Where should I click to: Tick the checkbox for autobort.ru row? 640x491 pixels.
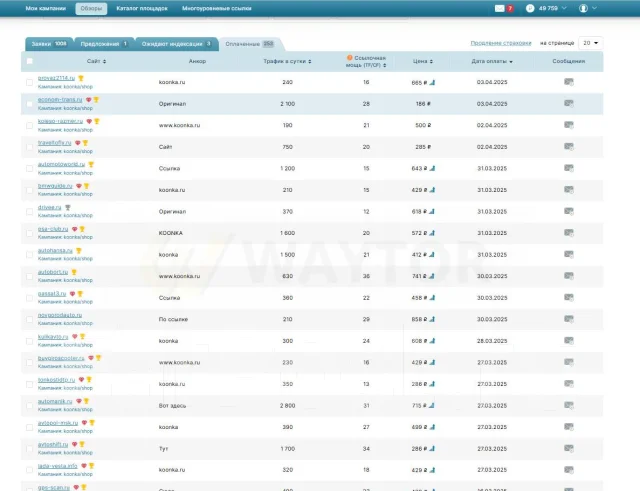point(29,276)
